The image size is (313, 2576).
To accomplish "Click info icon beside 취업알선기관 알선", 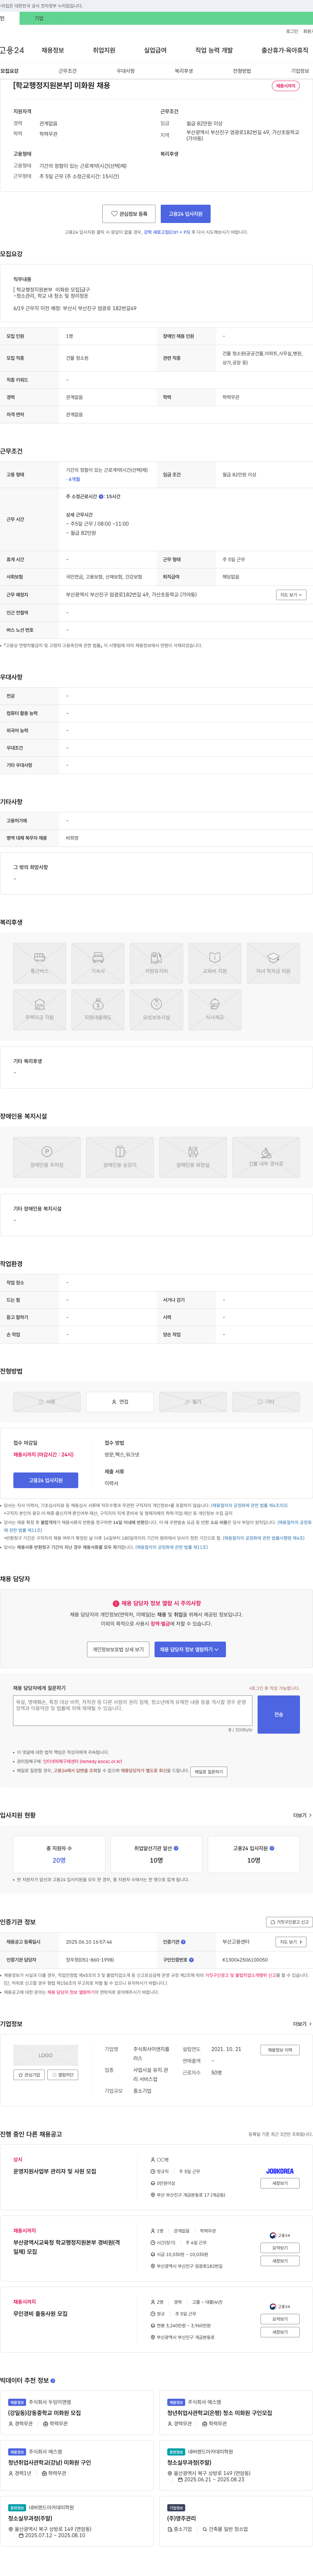I will click(176, 1848).
